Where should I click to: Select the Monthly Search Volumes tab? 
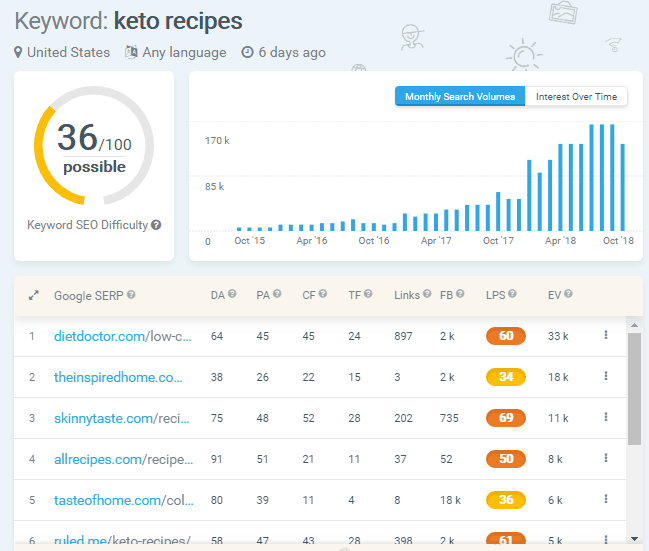tap(459, 97)
